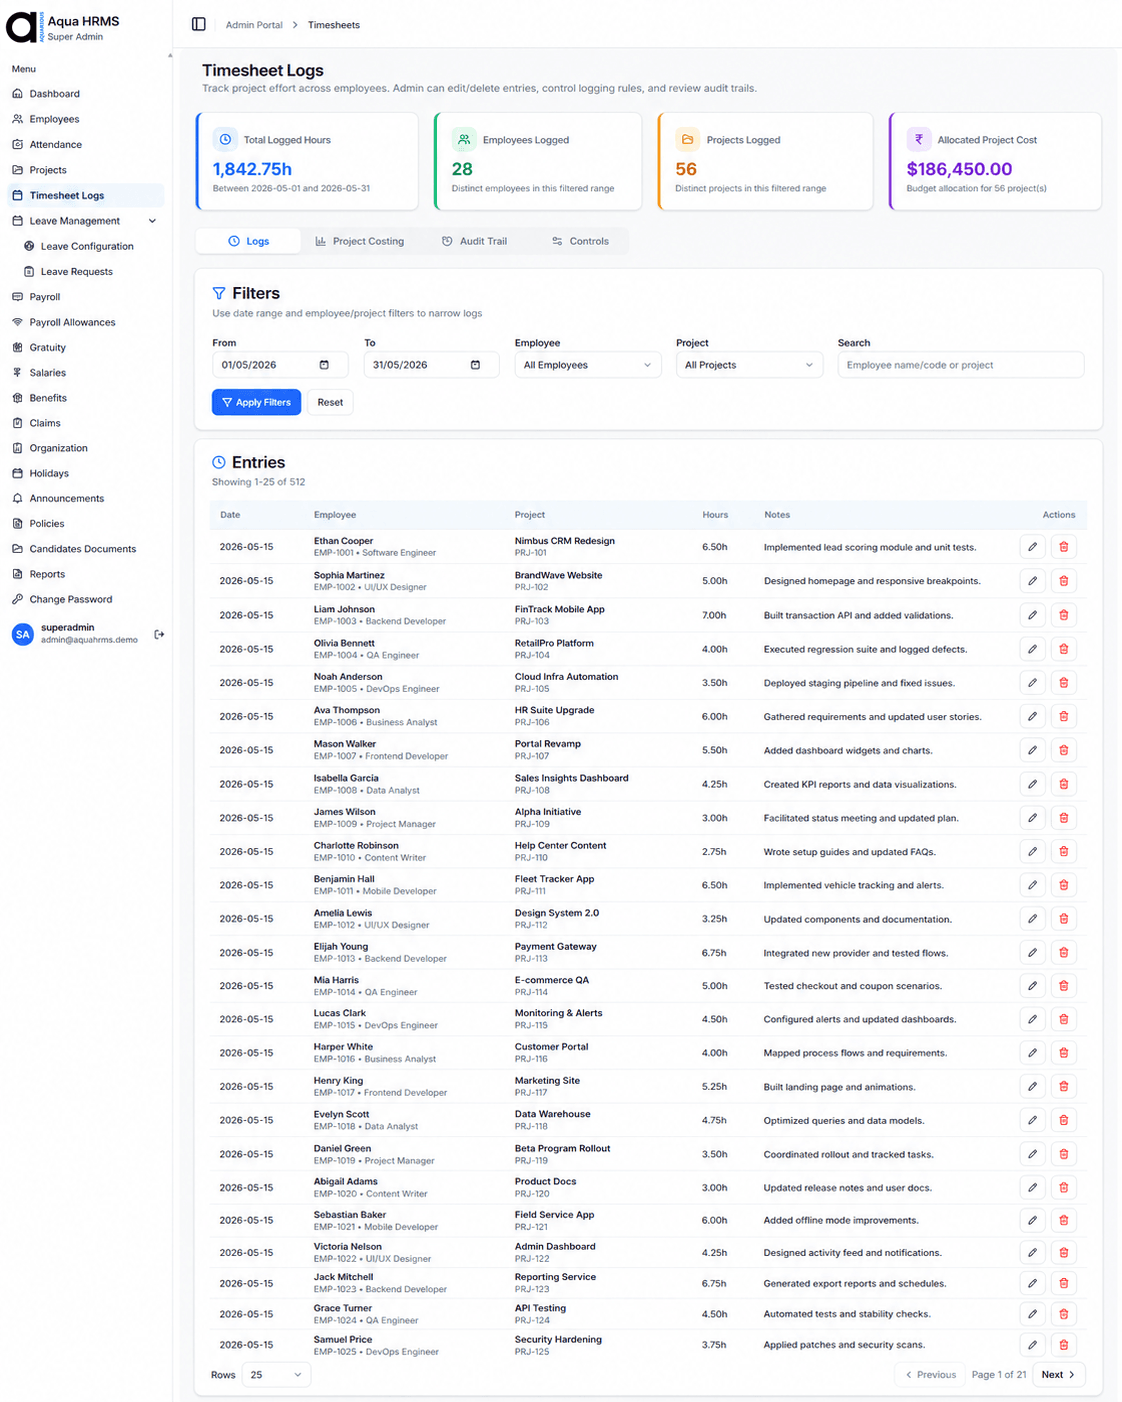Screen dimensions: 1122x1402
Task: Edit Harper White's Customer Portal entry
Action: [x=1032, y=1053]
